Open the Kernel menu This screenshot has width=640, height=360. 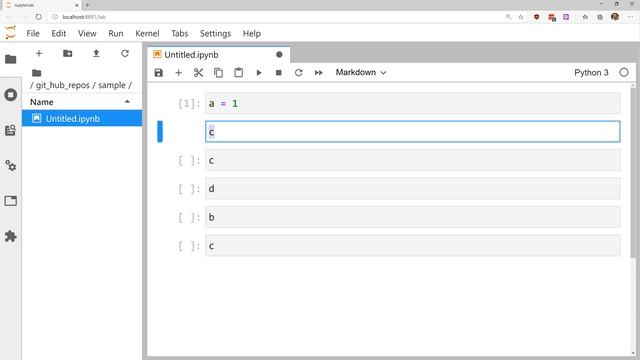pyautogui.click(x=147, y=33)
